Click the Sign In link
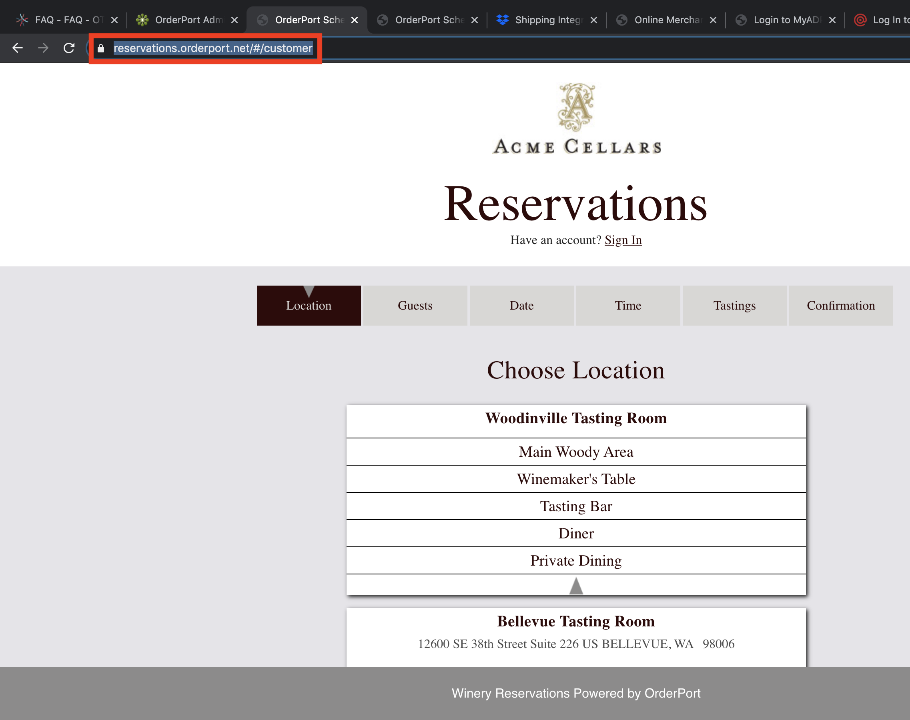This screenshot has height=720, width=910. (x=623, y=240)
